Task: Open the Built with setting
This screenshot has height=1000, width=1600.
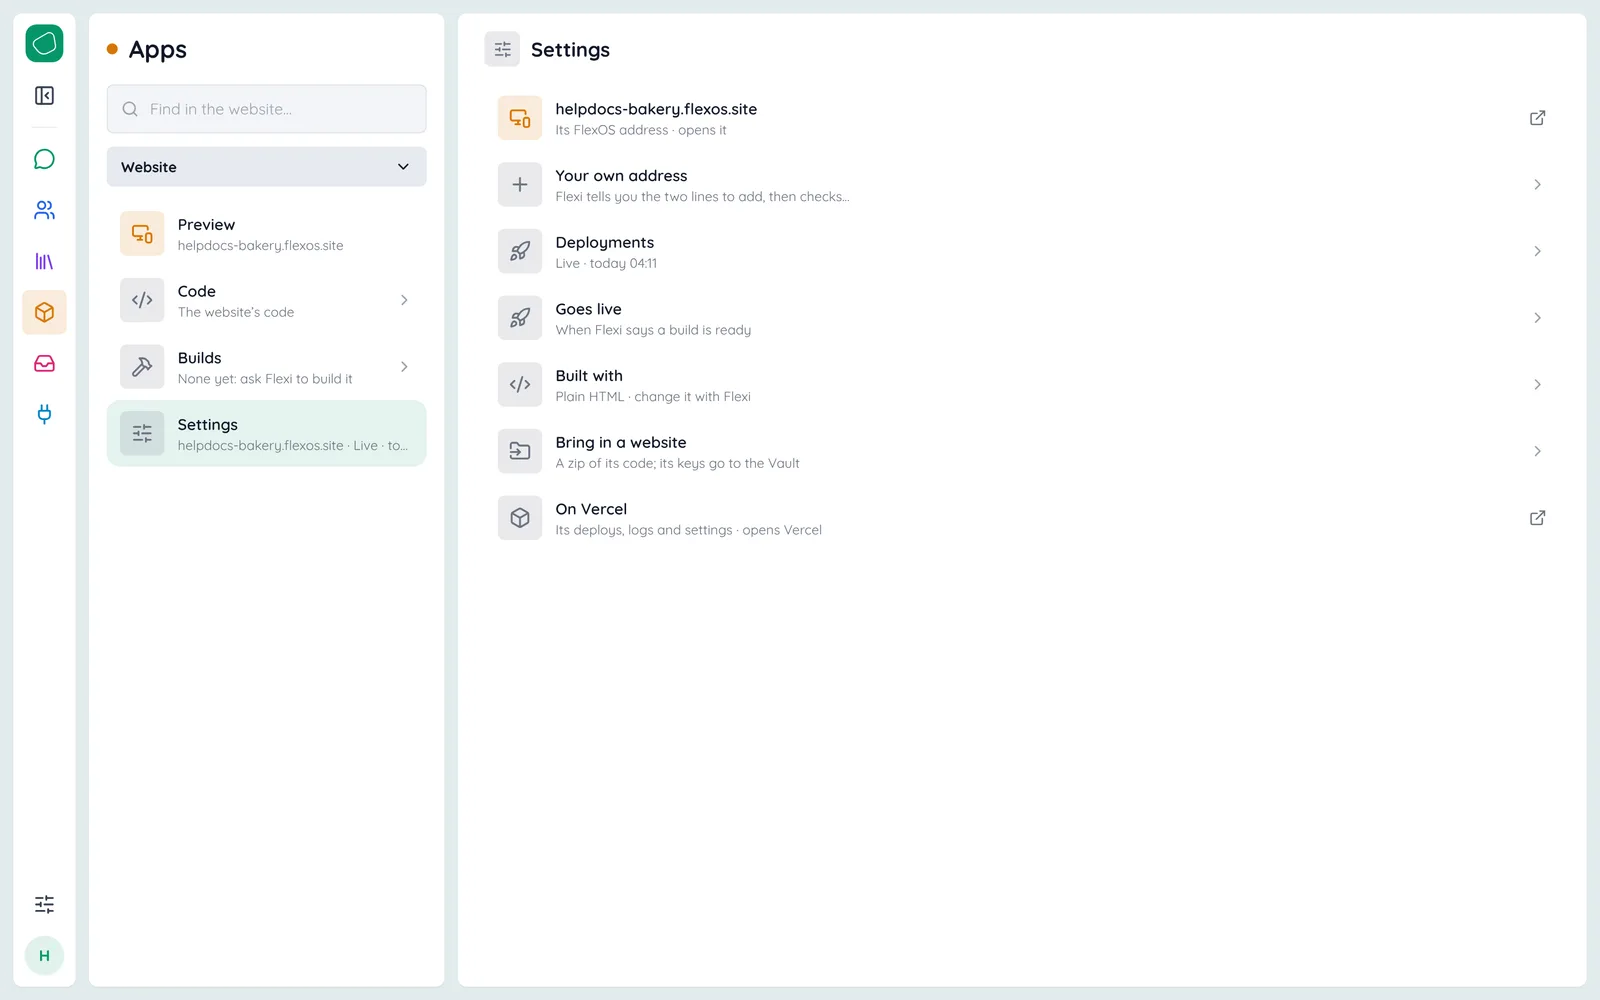Action: pos(1022,385)
